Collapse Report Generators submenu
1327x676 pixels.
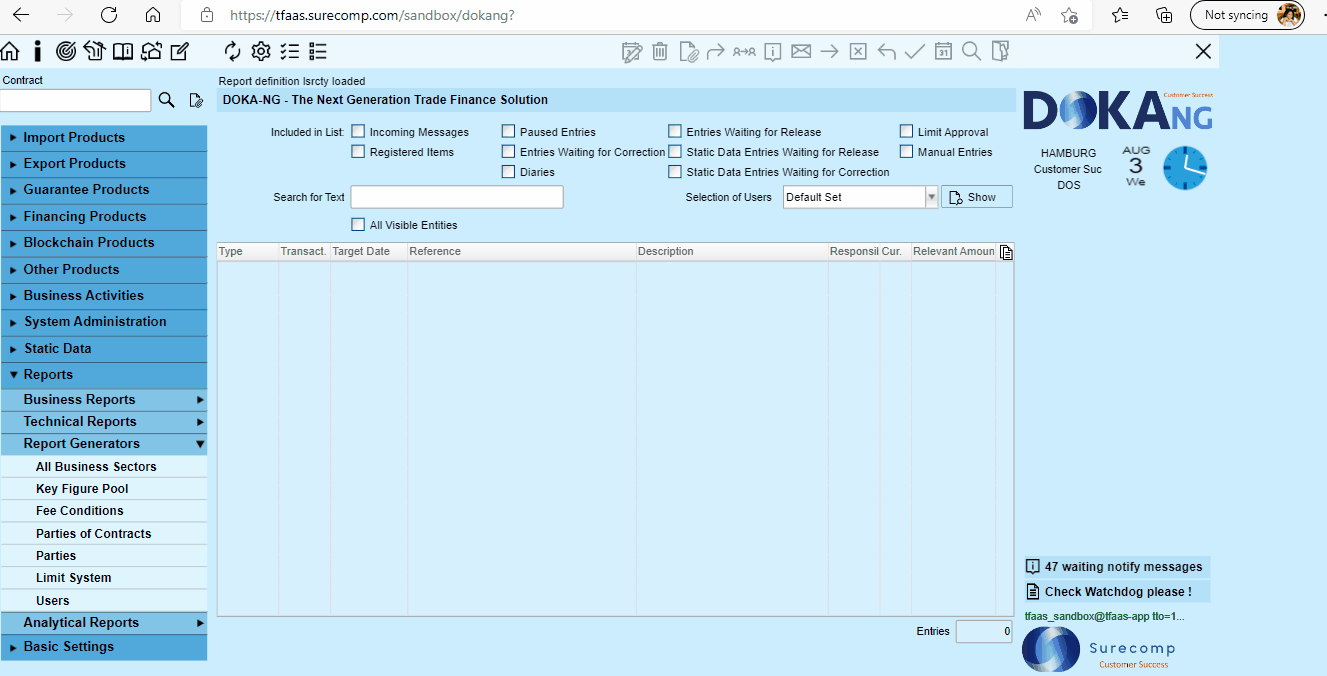click(x=104, y=444)
